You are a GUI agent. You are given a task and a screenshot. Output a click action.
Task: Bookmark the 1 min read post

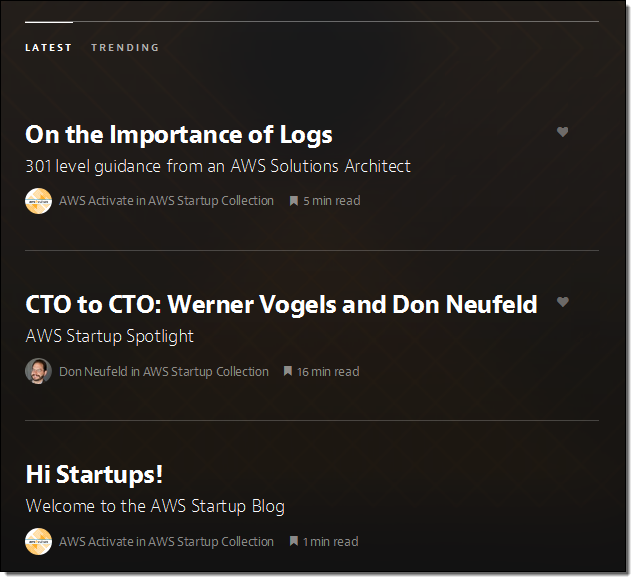tap(294, 541)
